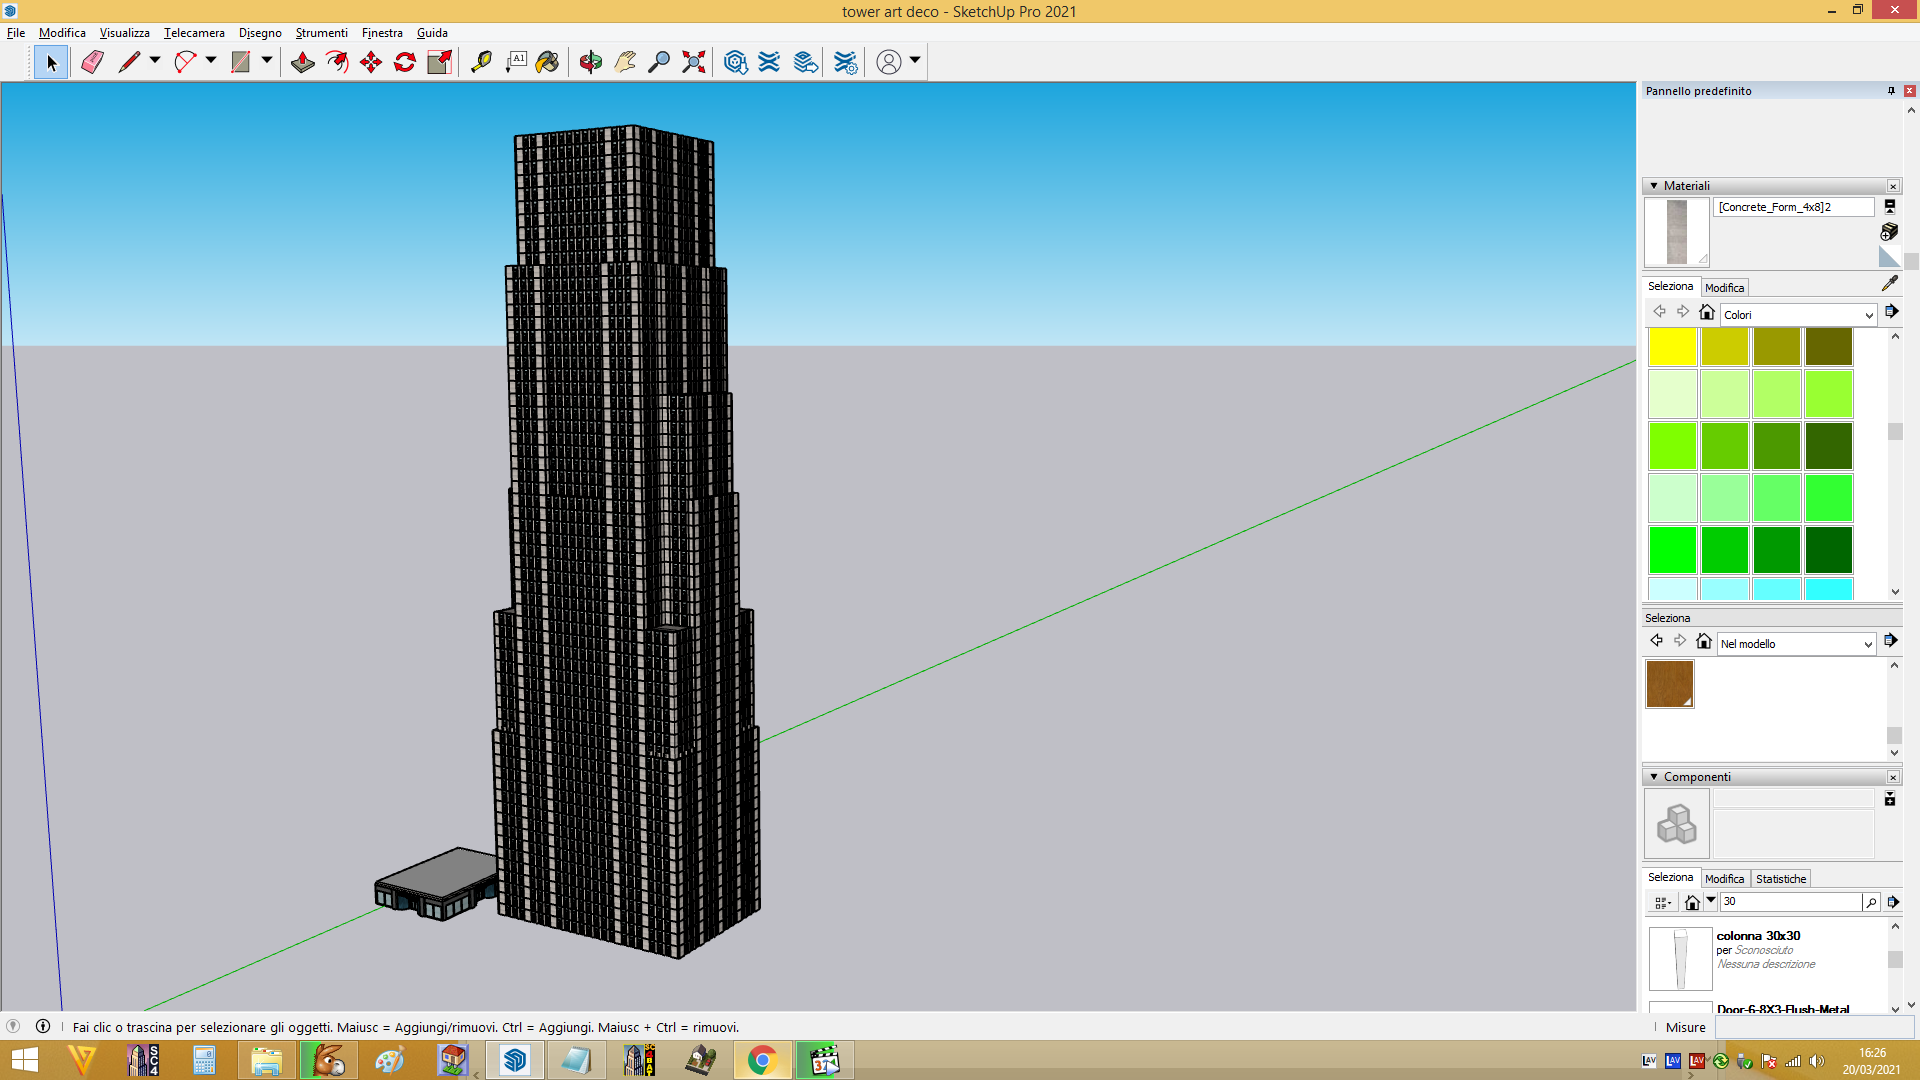Select the Text label tool

[x=516, y=62]
